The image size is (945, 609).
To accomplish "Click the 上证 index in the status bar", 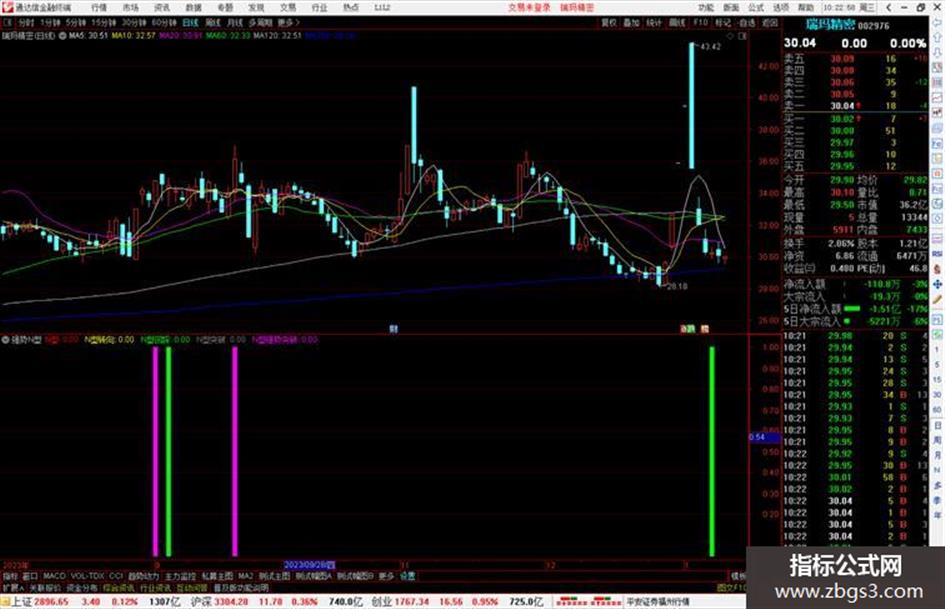I will [x=21, y=602].
